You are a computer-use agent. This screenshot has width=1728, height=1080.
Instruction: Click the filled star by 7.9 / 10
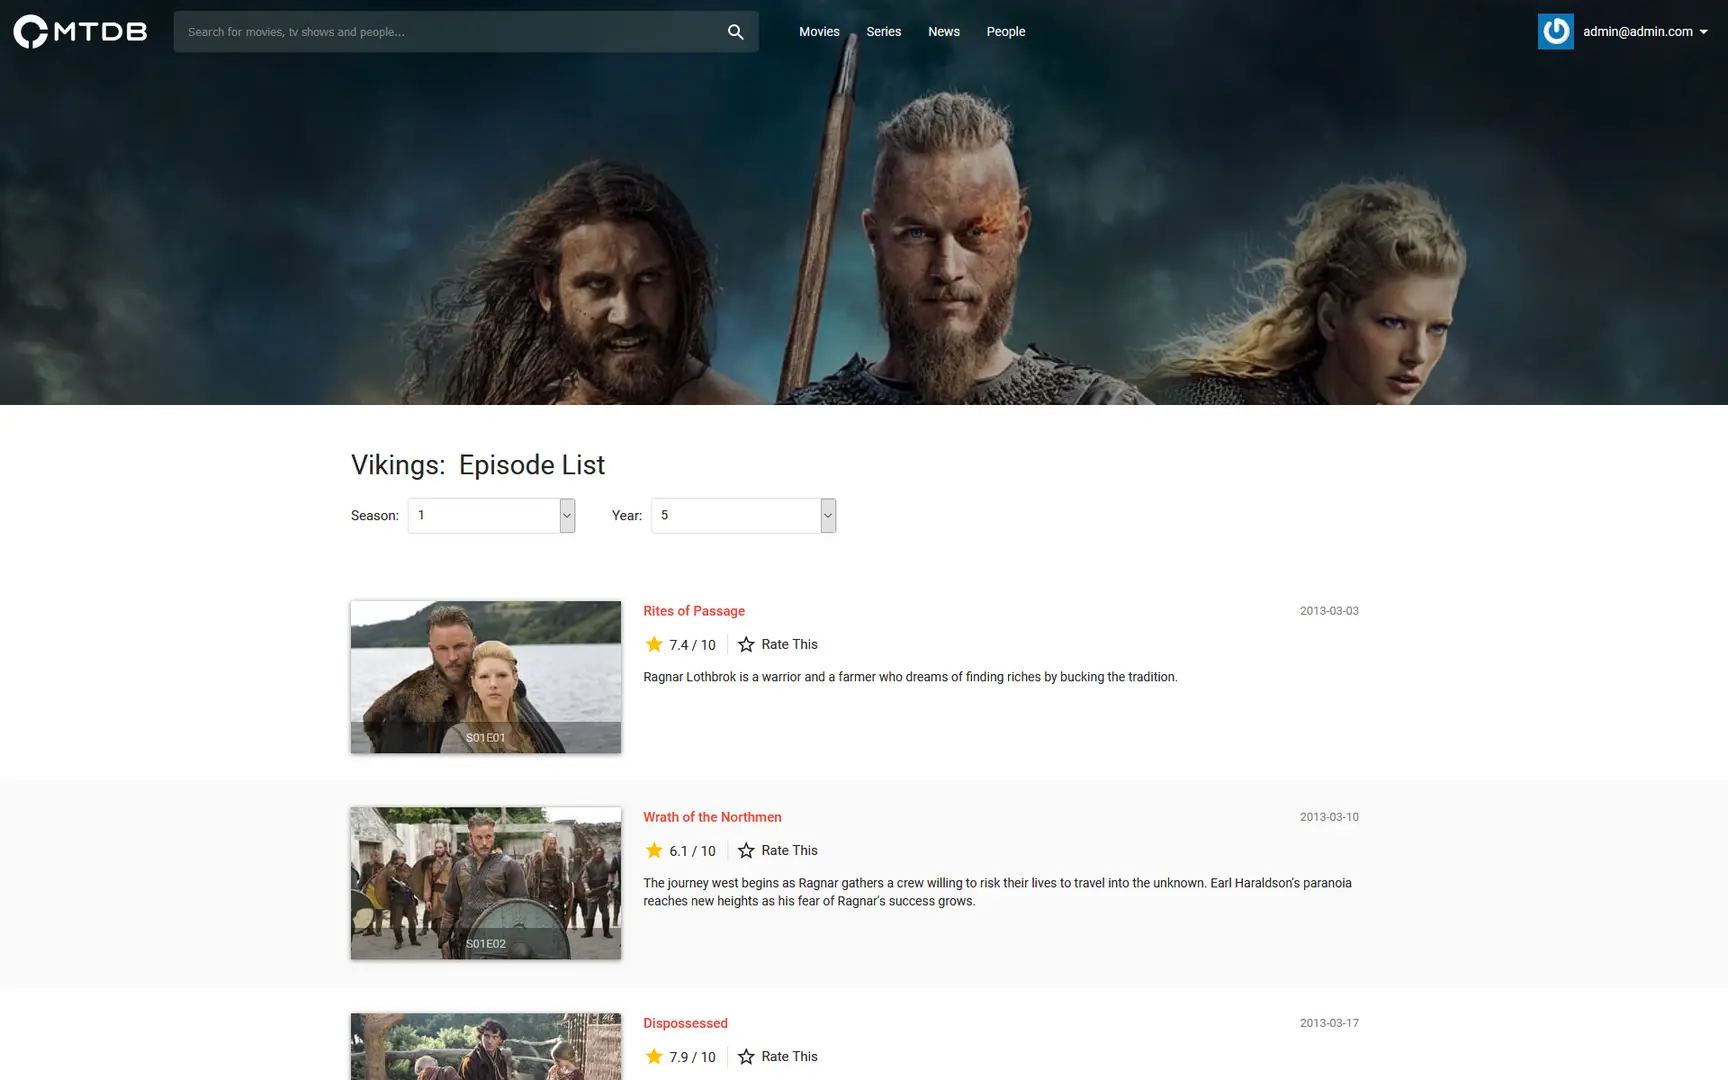coord(654,1056)
